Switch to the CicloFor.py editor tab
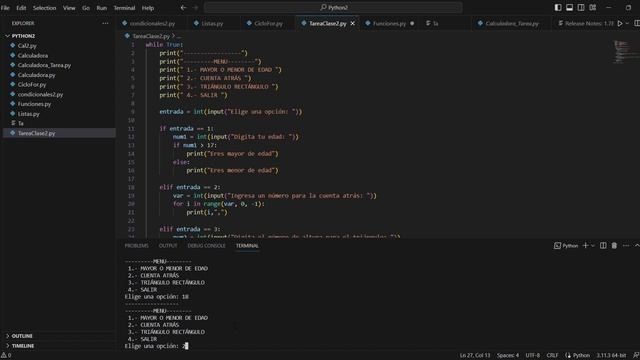 [268, 24]
